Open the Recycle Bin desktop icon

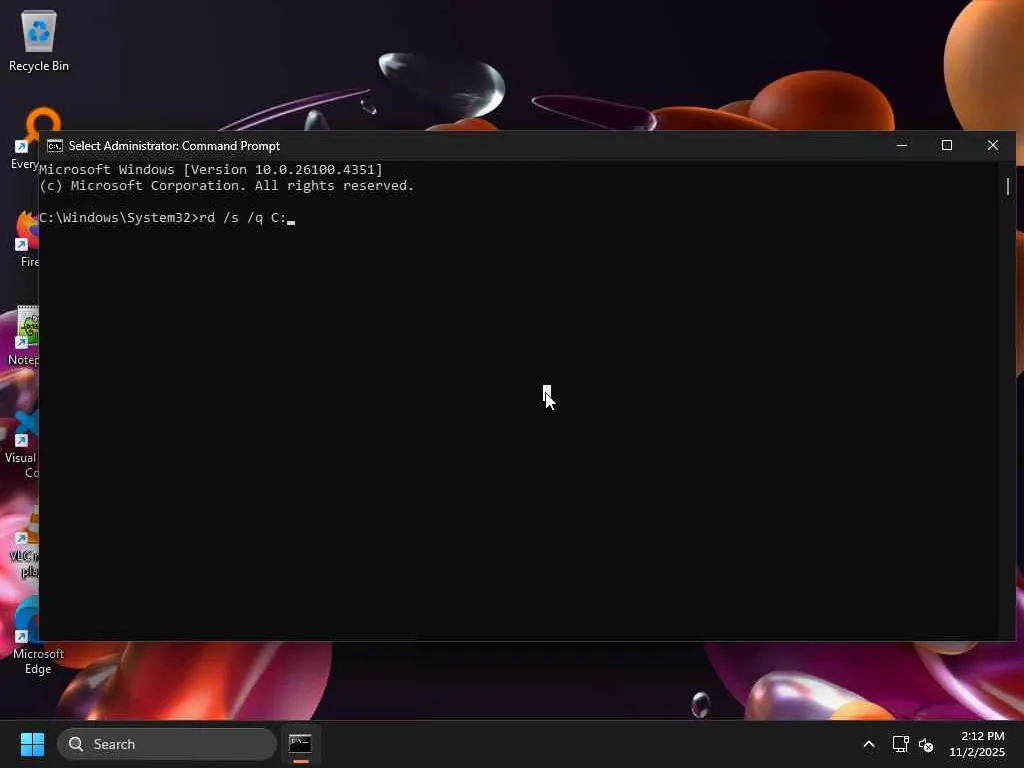(39, 40)
